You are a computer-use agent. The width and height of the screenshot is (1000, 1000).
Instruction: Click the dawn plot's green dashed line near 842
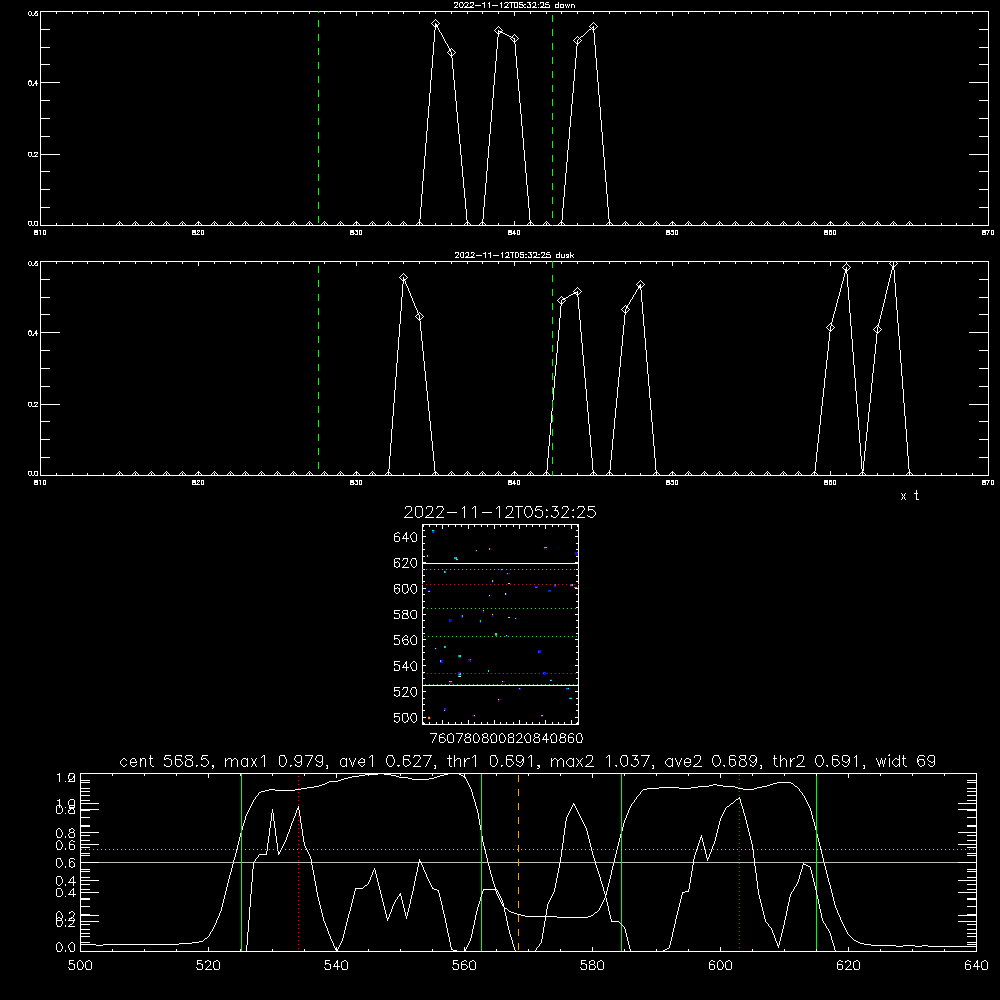click(552, 118)
